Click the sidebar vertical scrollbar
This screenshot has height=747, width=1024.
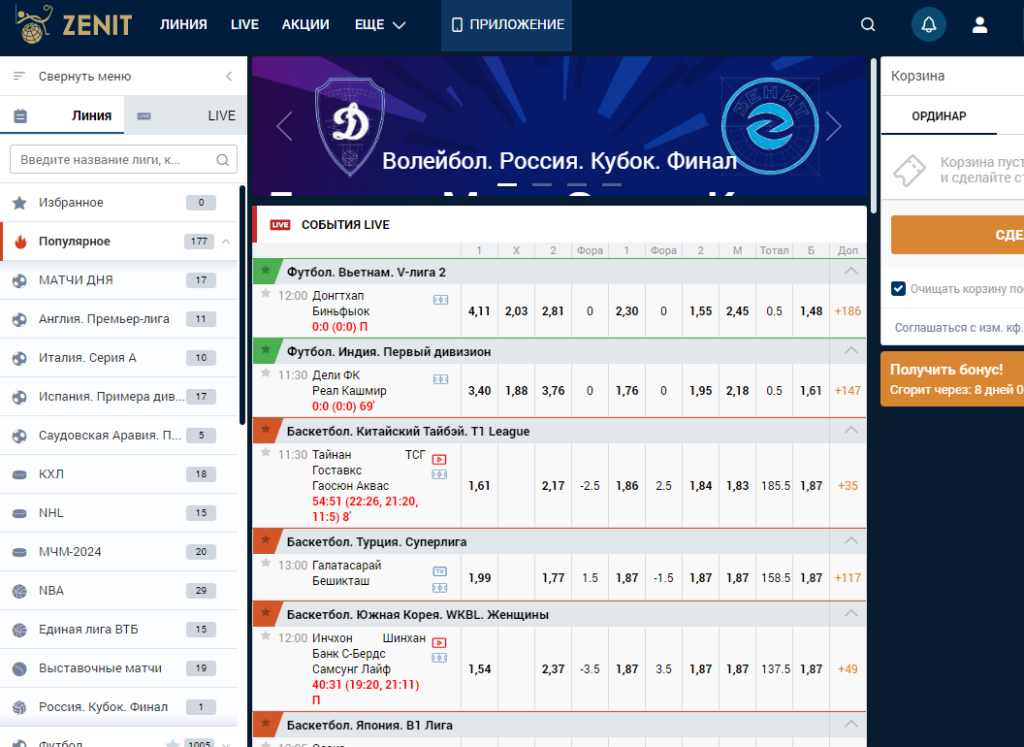(x=242, y=306)
